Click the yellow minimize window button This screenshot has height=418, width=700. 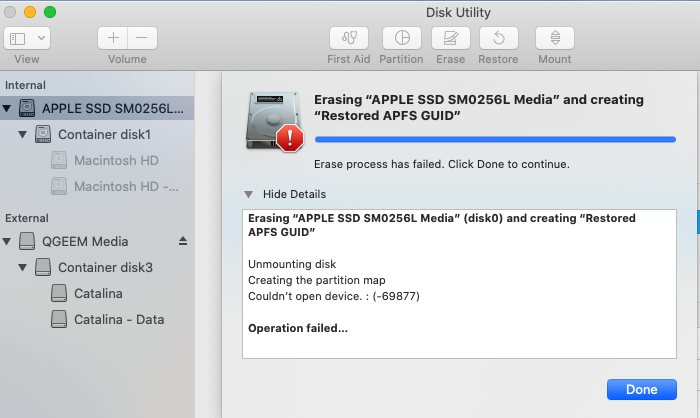coord(30,12)
